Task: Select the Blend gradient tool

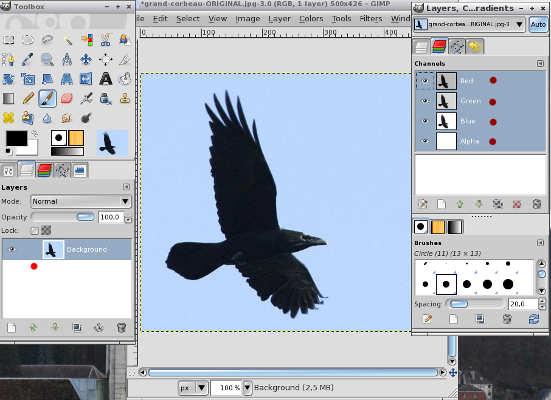Action: coord(8,98)
